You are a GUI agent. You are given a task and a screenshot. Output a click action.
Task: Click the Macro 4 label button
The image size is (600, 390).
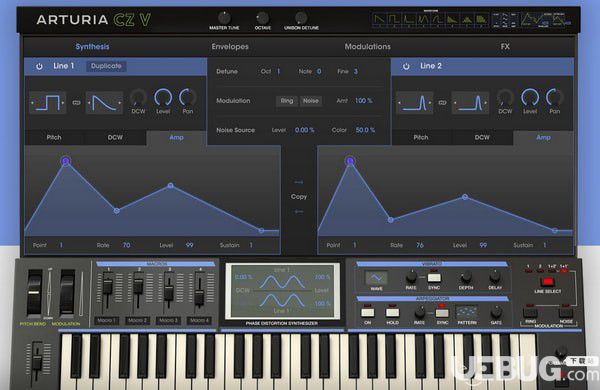[x=199, y=320]
